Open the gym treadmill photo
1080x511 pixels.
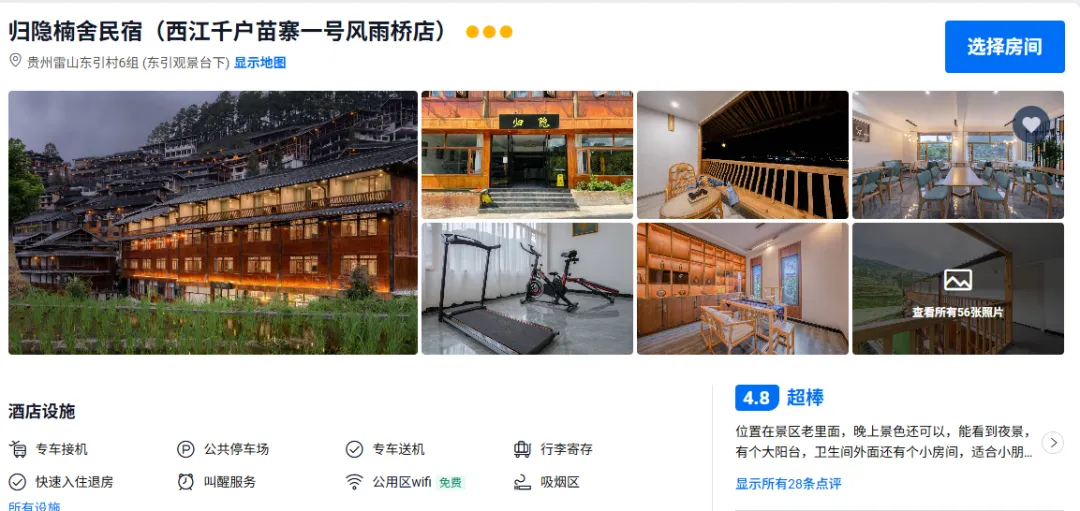point(527,289)
